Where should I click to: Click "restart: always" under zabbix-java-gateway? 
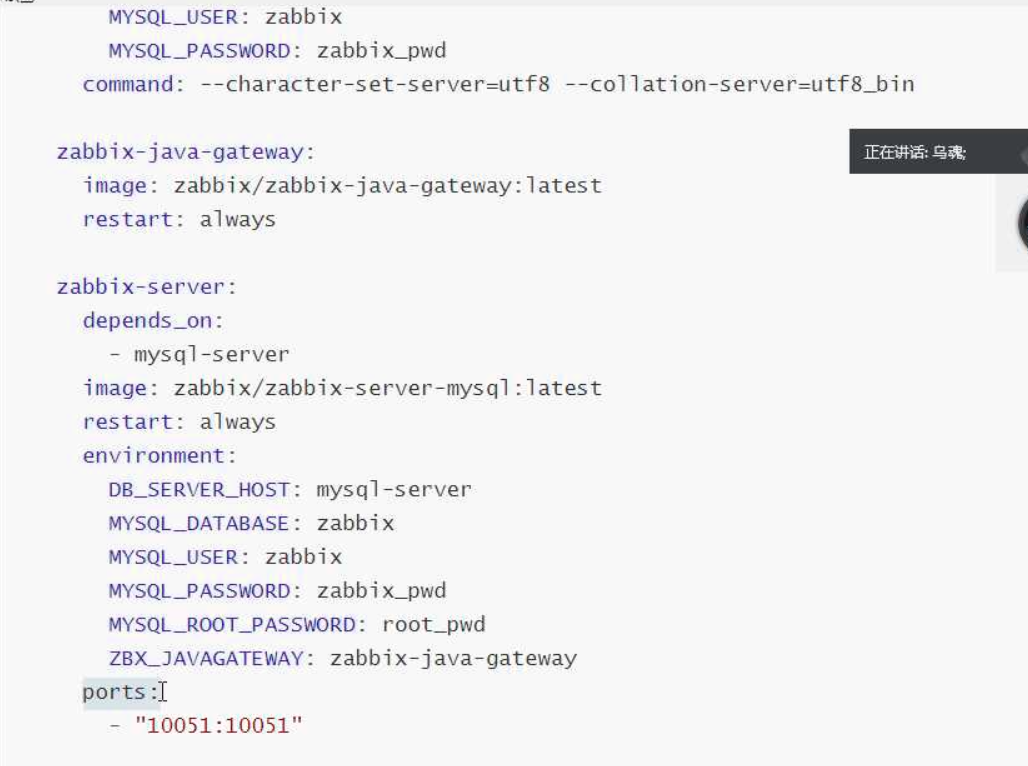click(179, 219)
